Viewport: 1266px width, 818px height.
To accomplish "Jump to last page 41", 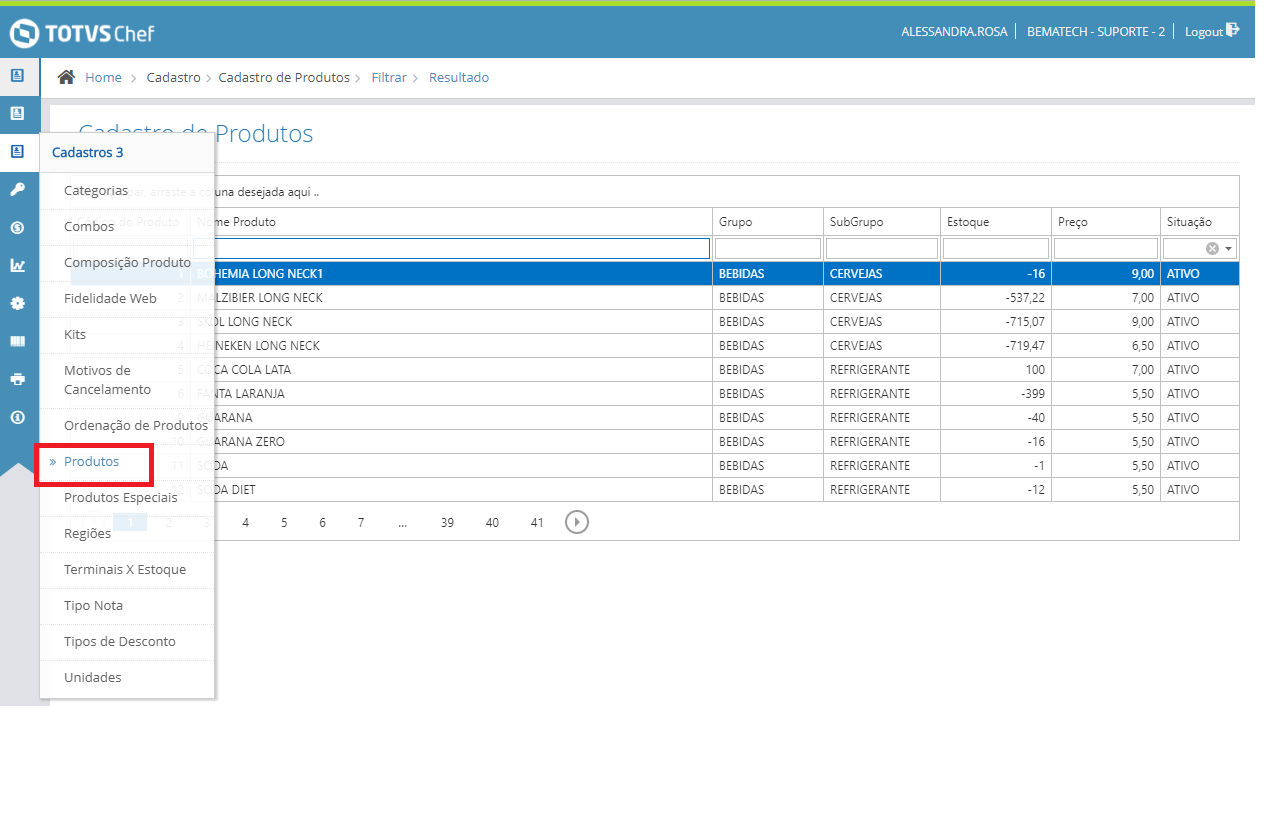I will coord(537,522).
